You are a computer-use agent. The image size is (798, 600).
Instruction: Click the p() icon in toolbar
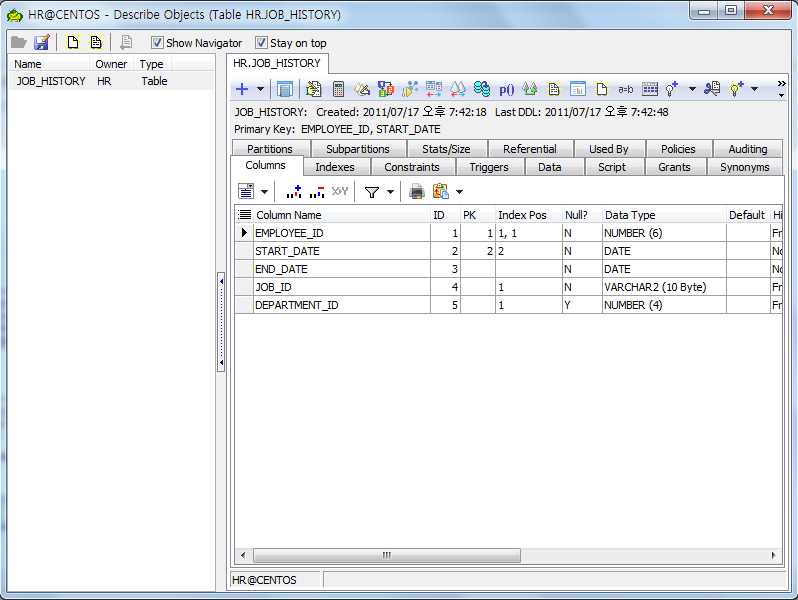[507, 89]
